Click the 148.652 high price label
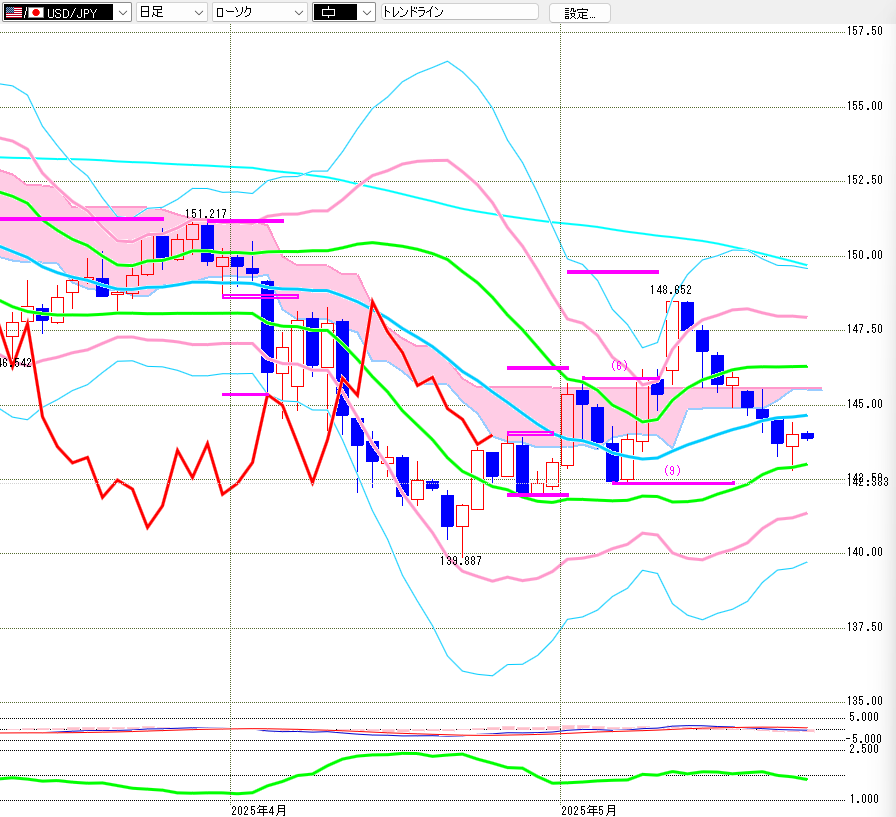This screenshot has width=896, height=817. tap(671, 290)
